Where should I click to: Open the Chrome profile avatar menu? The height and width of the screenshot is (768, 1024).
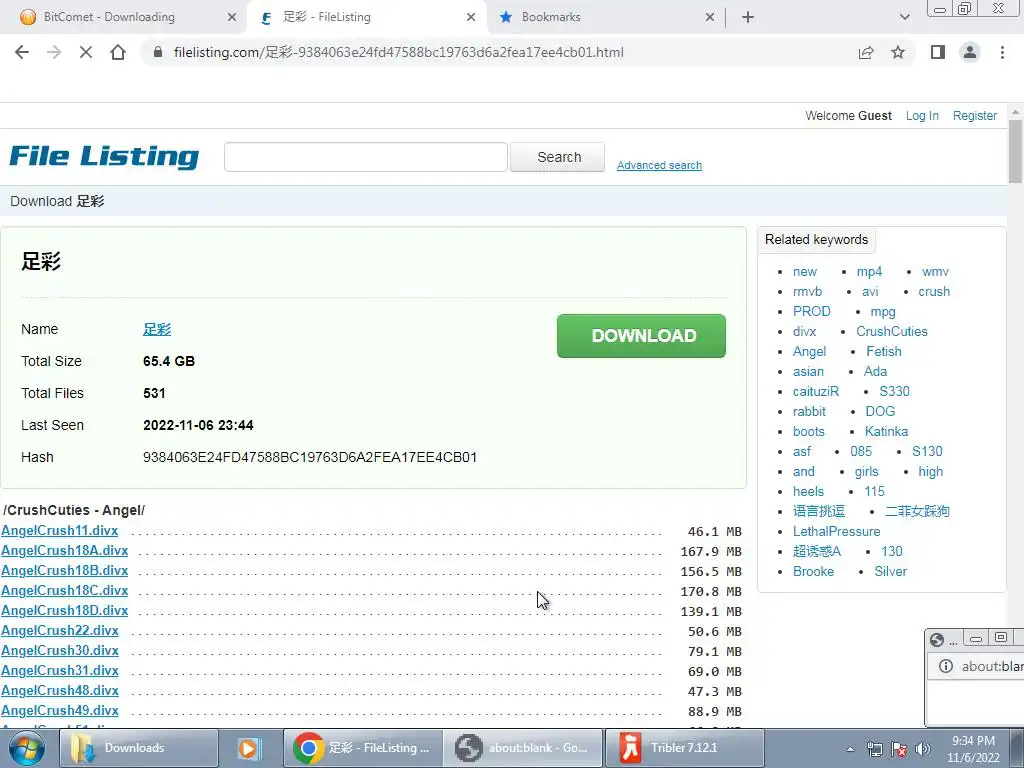(970, 52)
